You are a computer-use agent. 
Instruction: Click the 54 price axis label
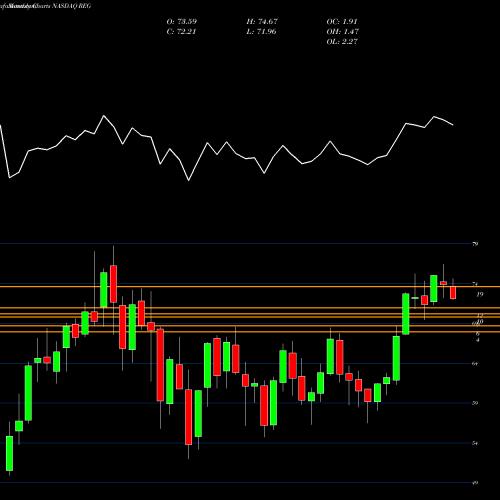pos(475,443)
